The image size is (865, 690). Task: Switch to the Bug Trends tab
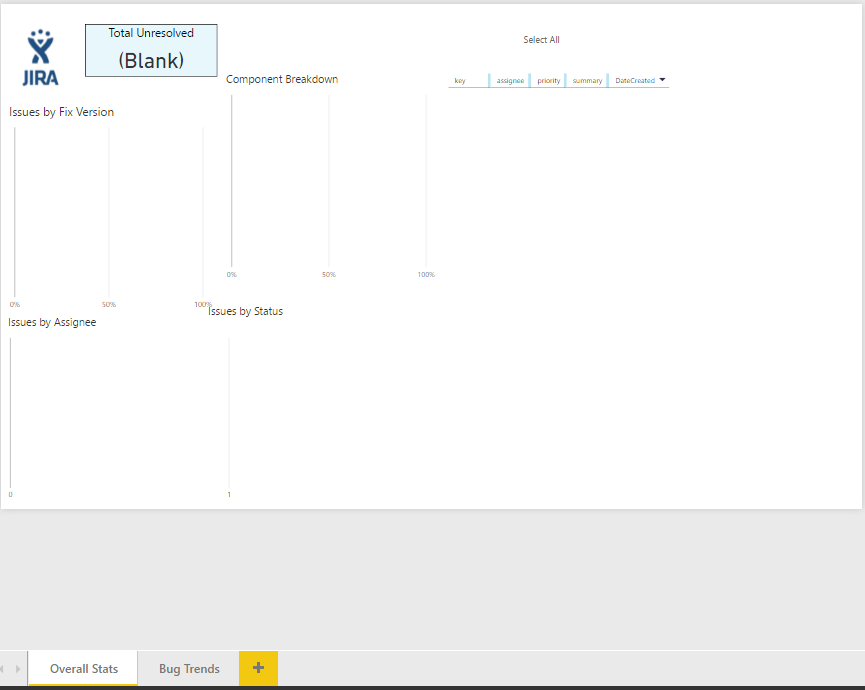[x=189, y=668]
